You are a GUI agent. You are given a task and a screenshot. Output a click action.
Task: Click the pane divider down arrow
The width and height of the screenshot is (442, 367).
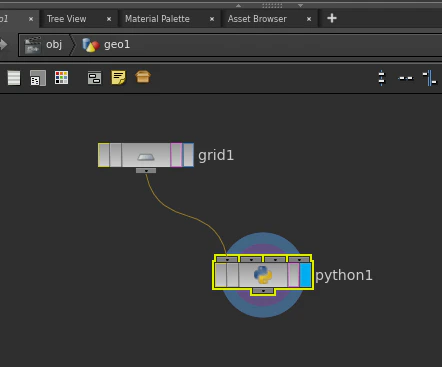300,6
